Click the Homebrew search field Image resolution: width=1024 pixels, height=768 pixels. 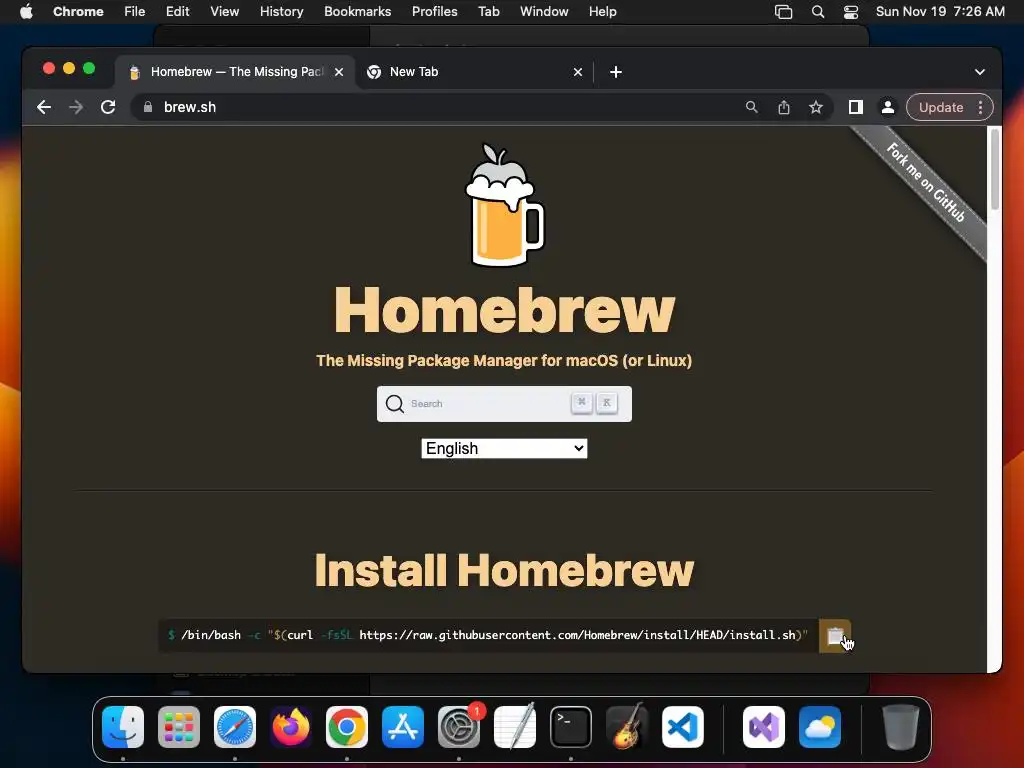pyautogui.click(x=504, y=404)
